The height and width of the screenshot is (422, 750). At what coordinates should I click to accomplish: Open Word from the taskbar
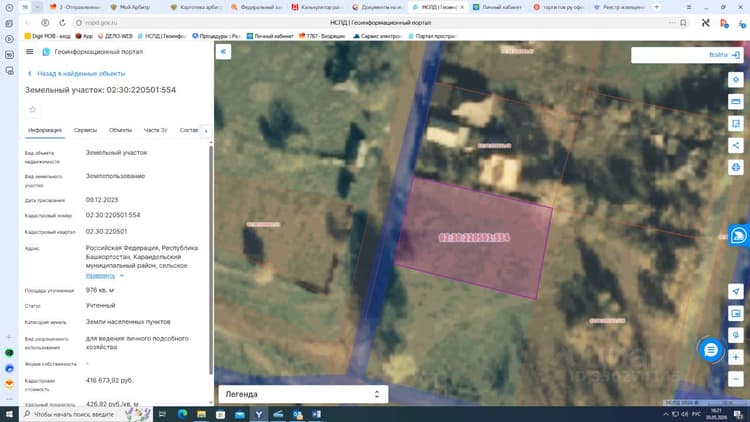[x=316, y=414]
